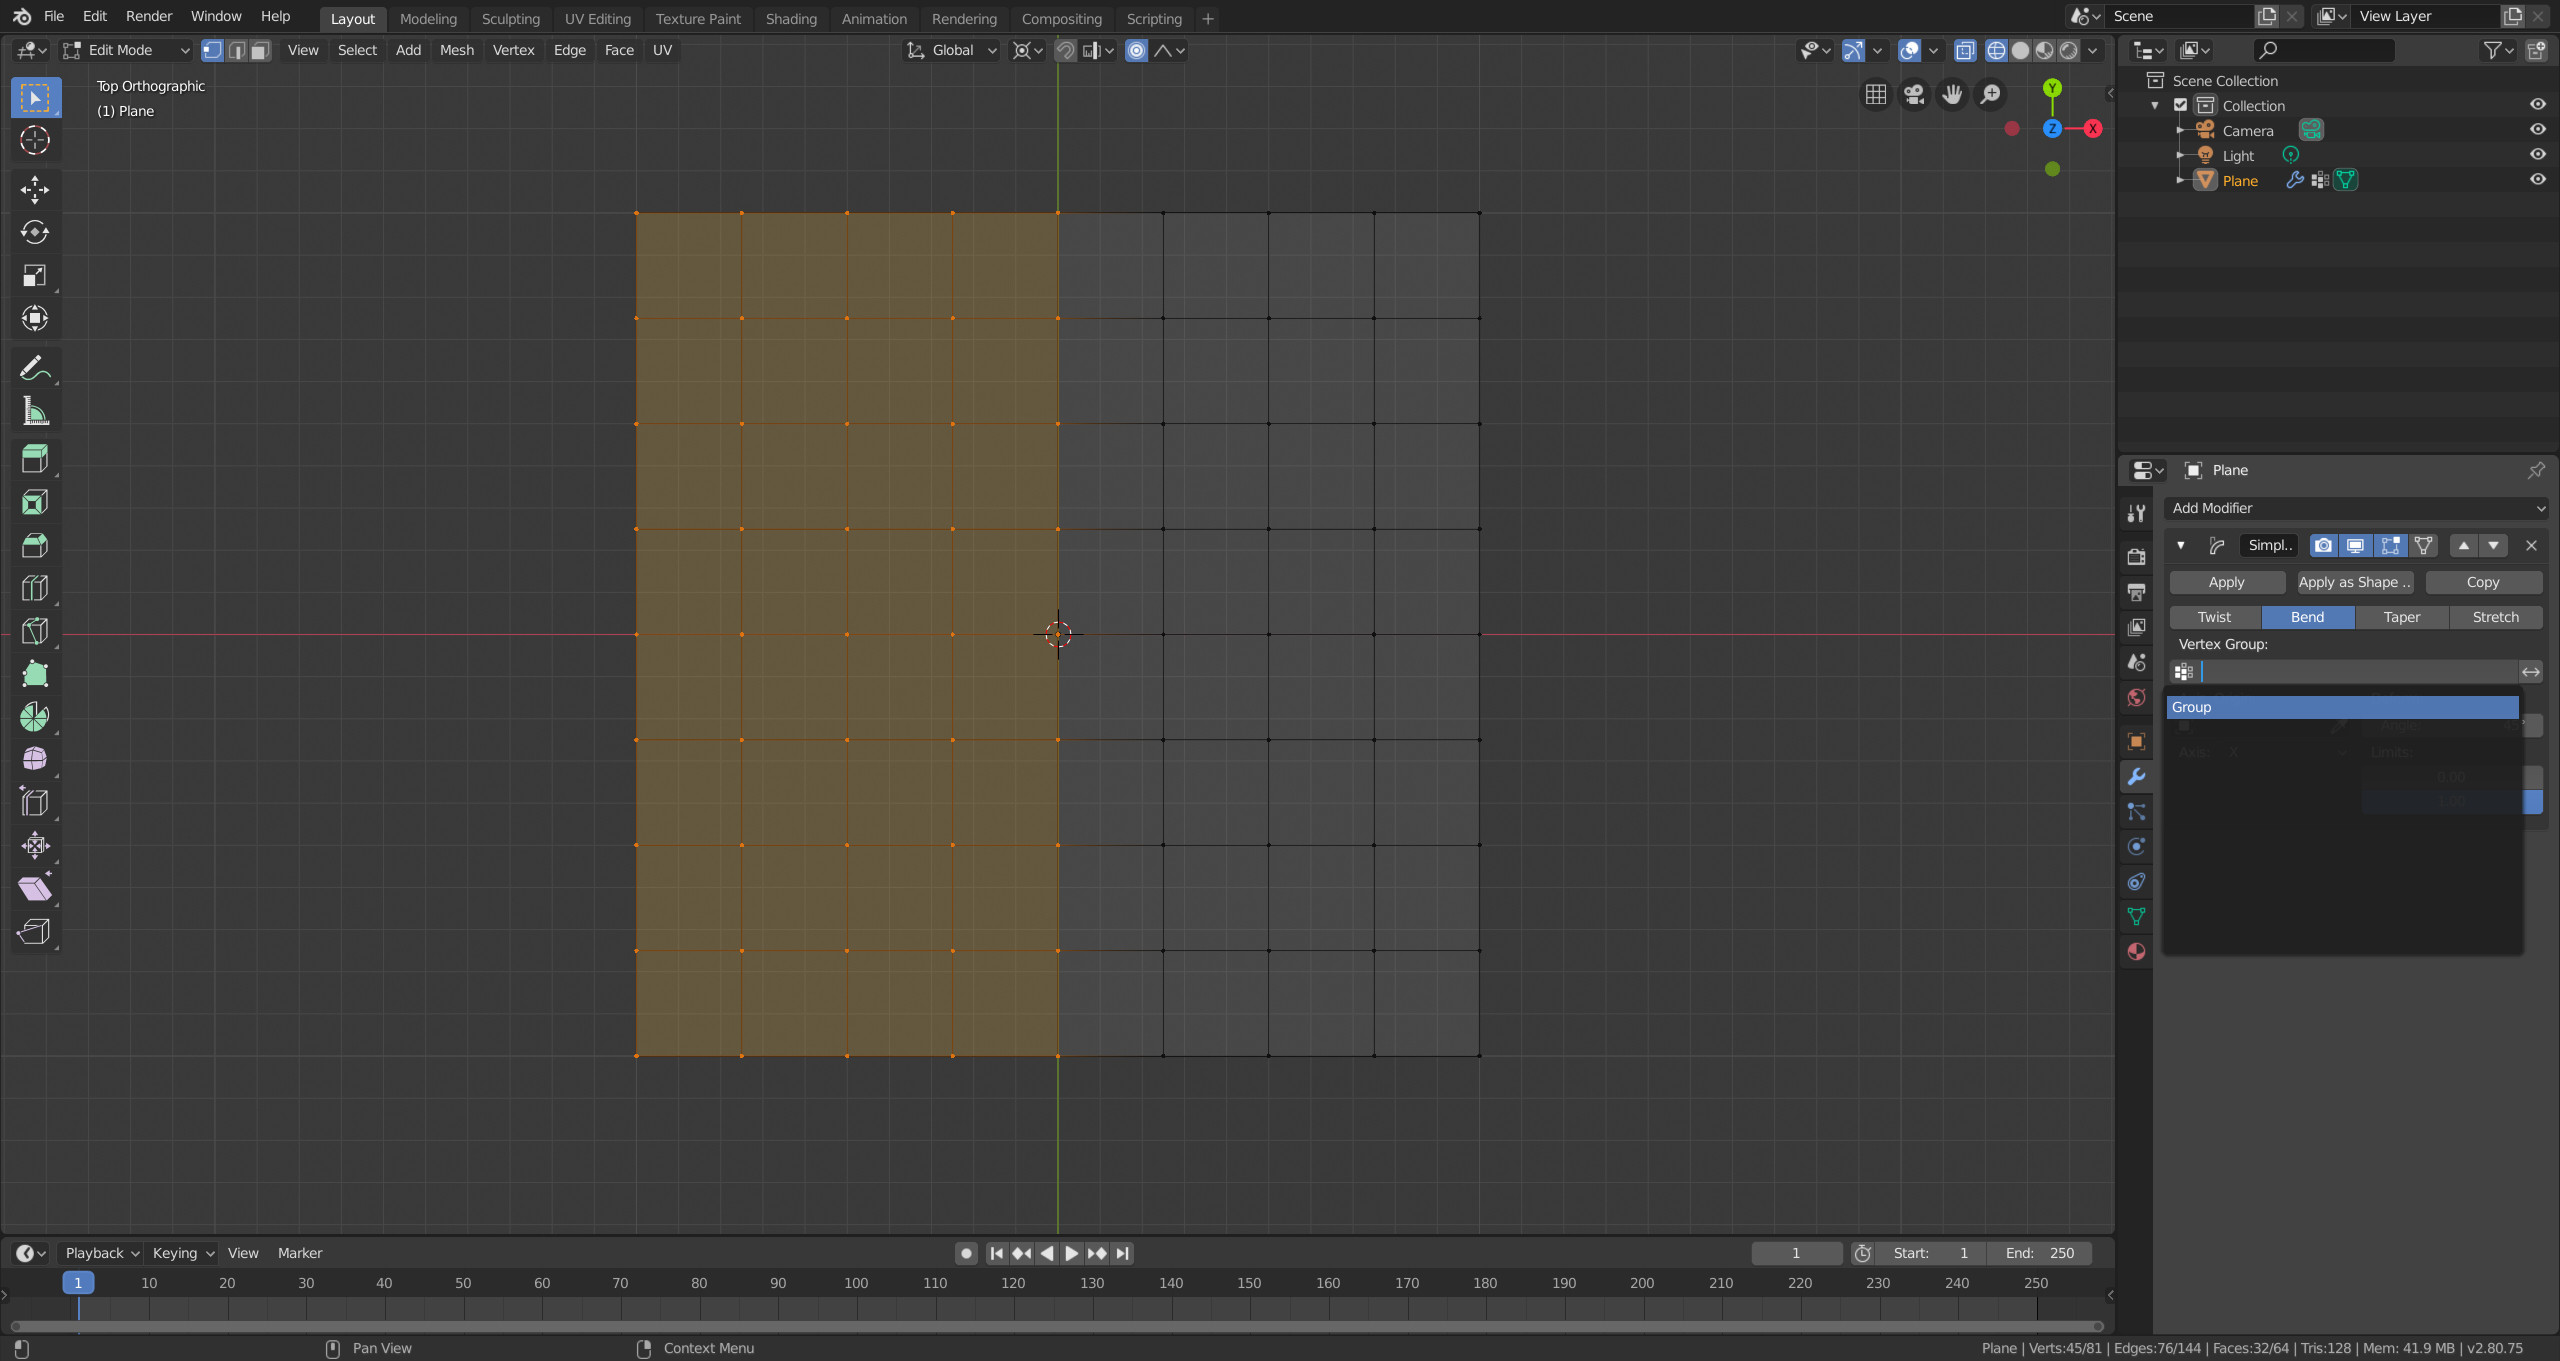Pick the Rotate tool
The width and height of the screenshot is (2560, 1361).
35,233
